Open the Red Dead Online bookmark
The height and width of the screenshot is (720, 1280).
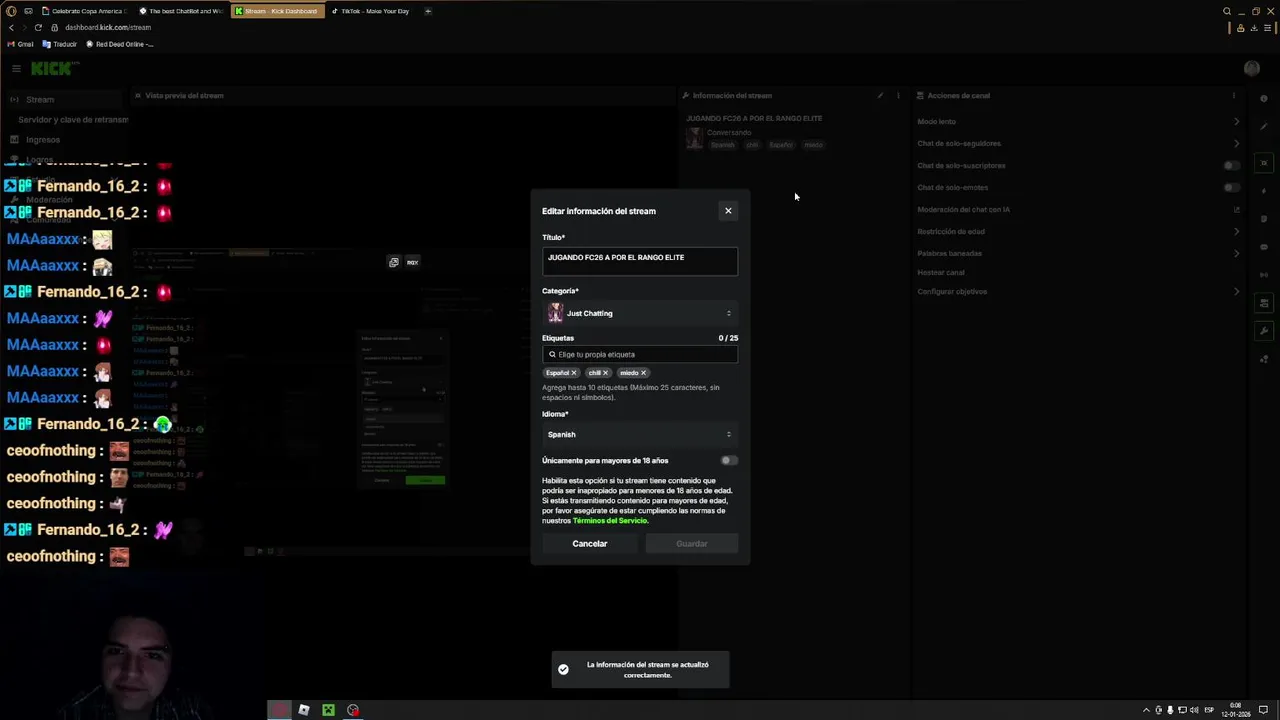pyautogui.click(x=120, y=44)
